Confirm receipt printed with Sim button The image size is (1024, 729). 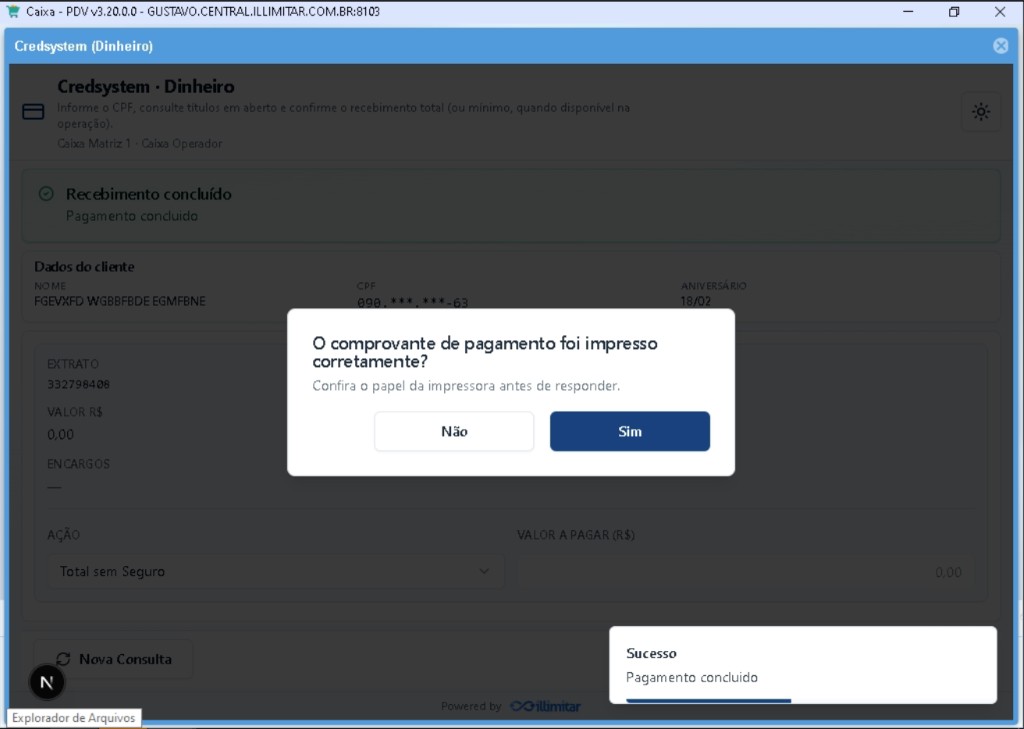[x=630, y=431]
